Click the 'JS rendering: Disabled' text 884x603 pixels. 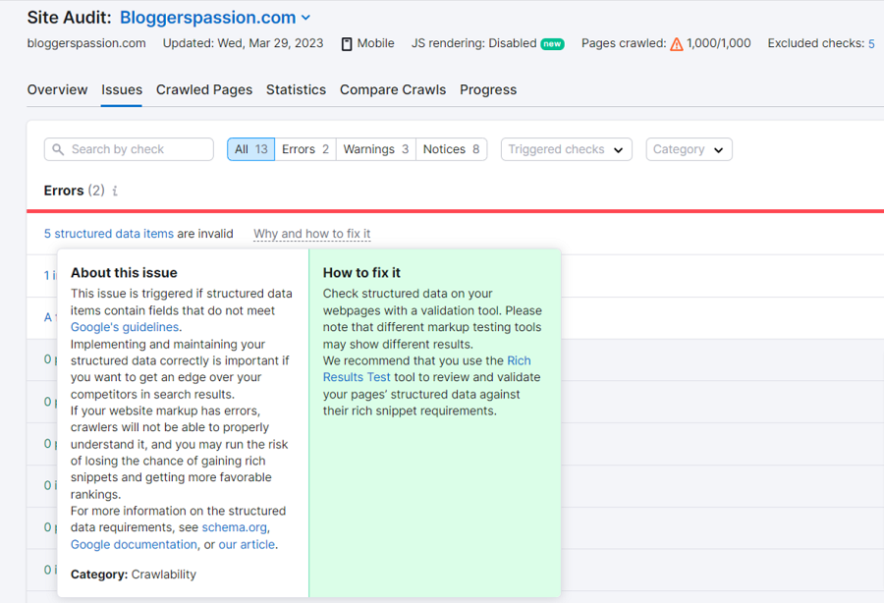474,43
